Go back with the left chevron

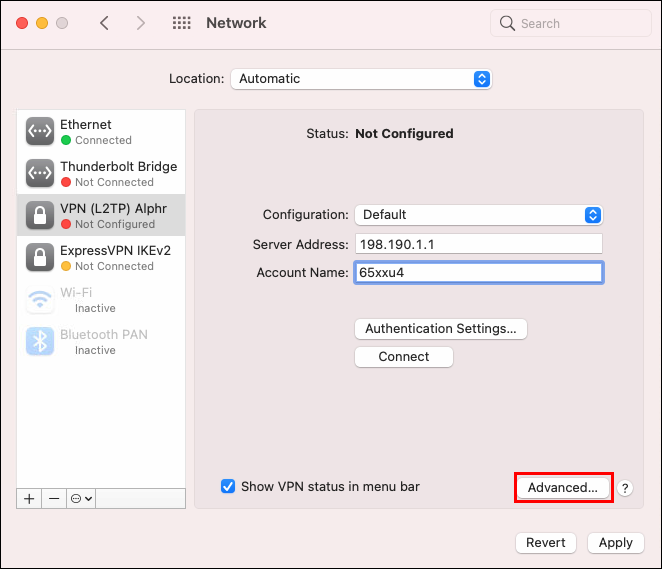[x=104, y=23]
